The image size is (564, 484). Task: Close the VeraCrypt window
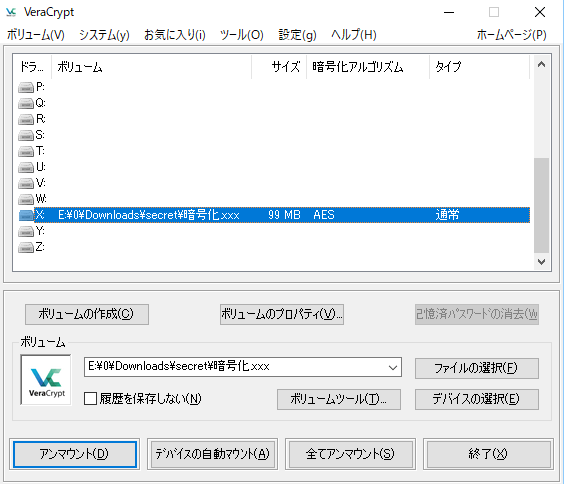click(540, 12)
